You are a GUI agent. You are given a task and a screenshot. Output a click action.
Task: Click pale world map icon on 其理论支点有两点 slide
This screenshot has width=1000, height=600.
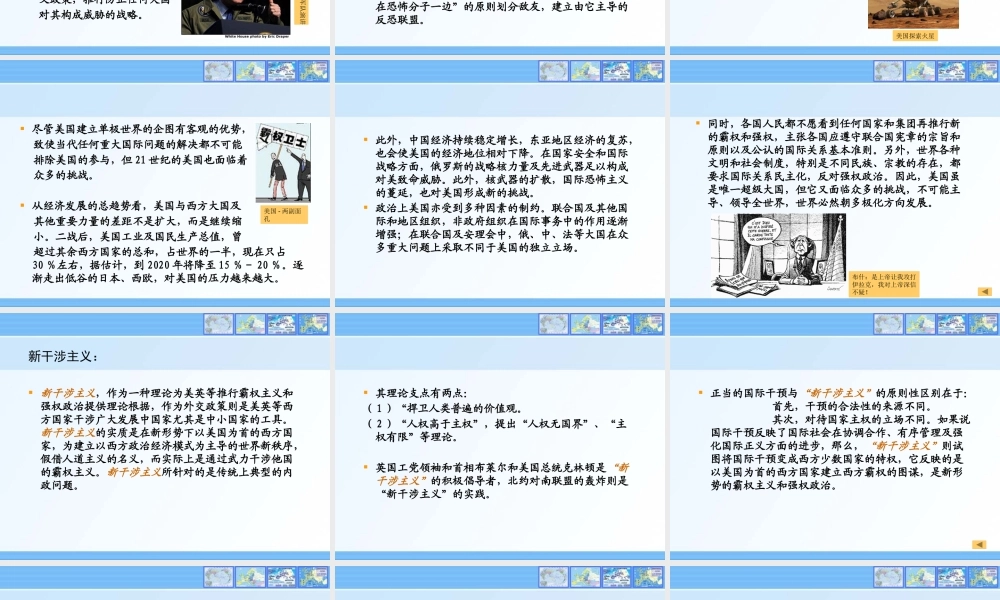[x=553, y=324]
